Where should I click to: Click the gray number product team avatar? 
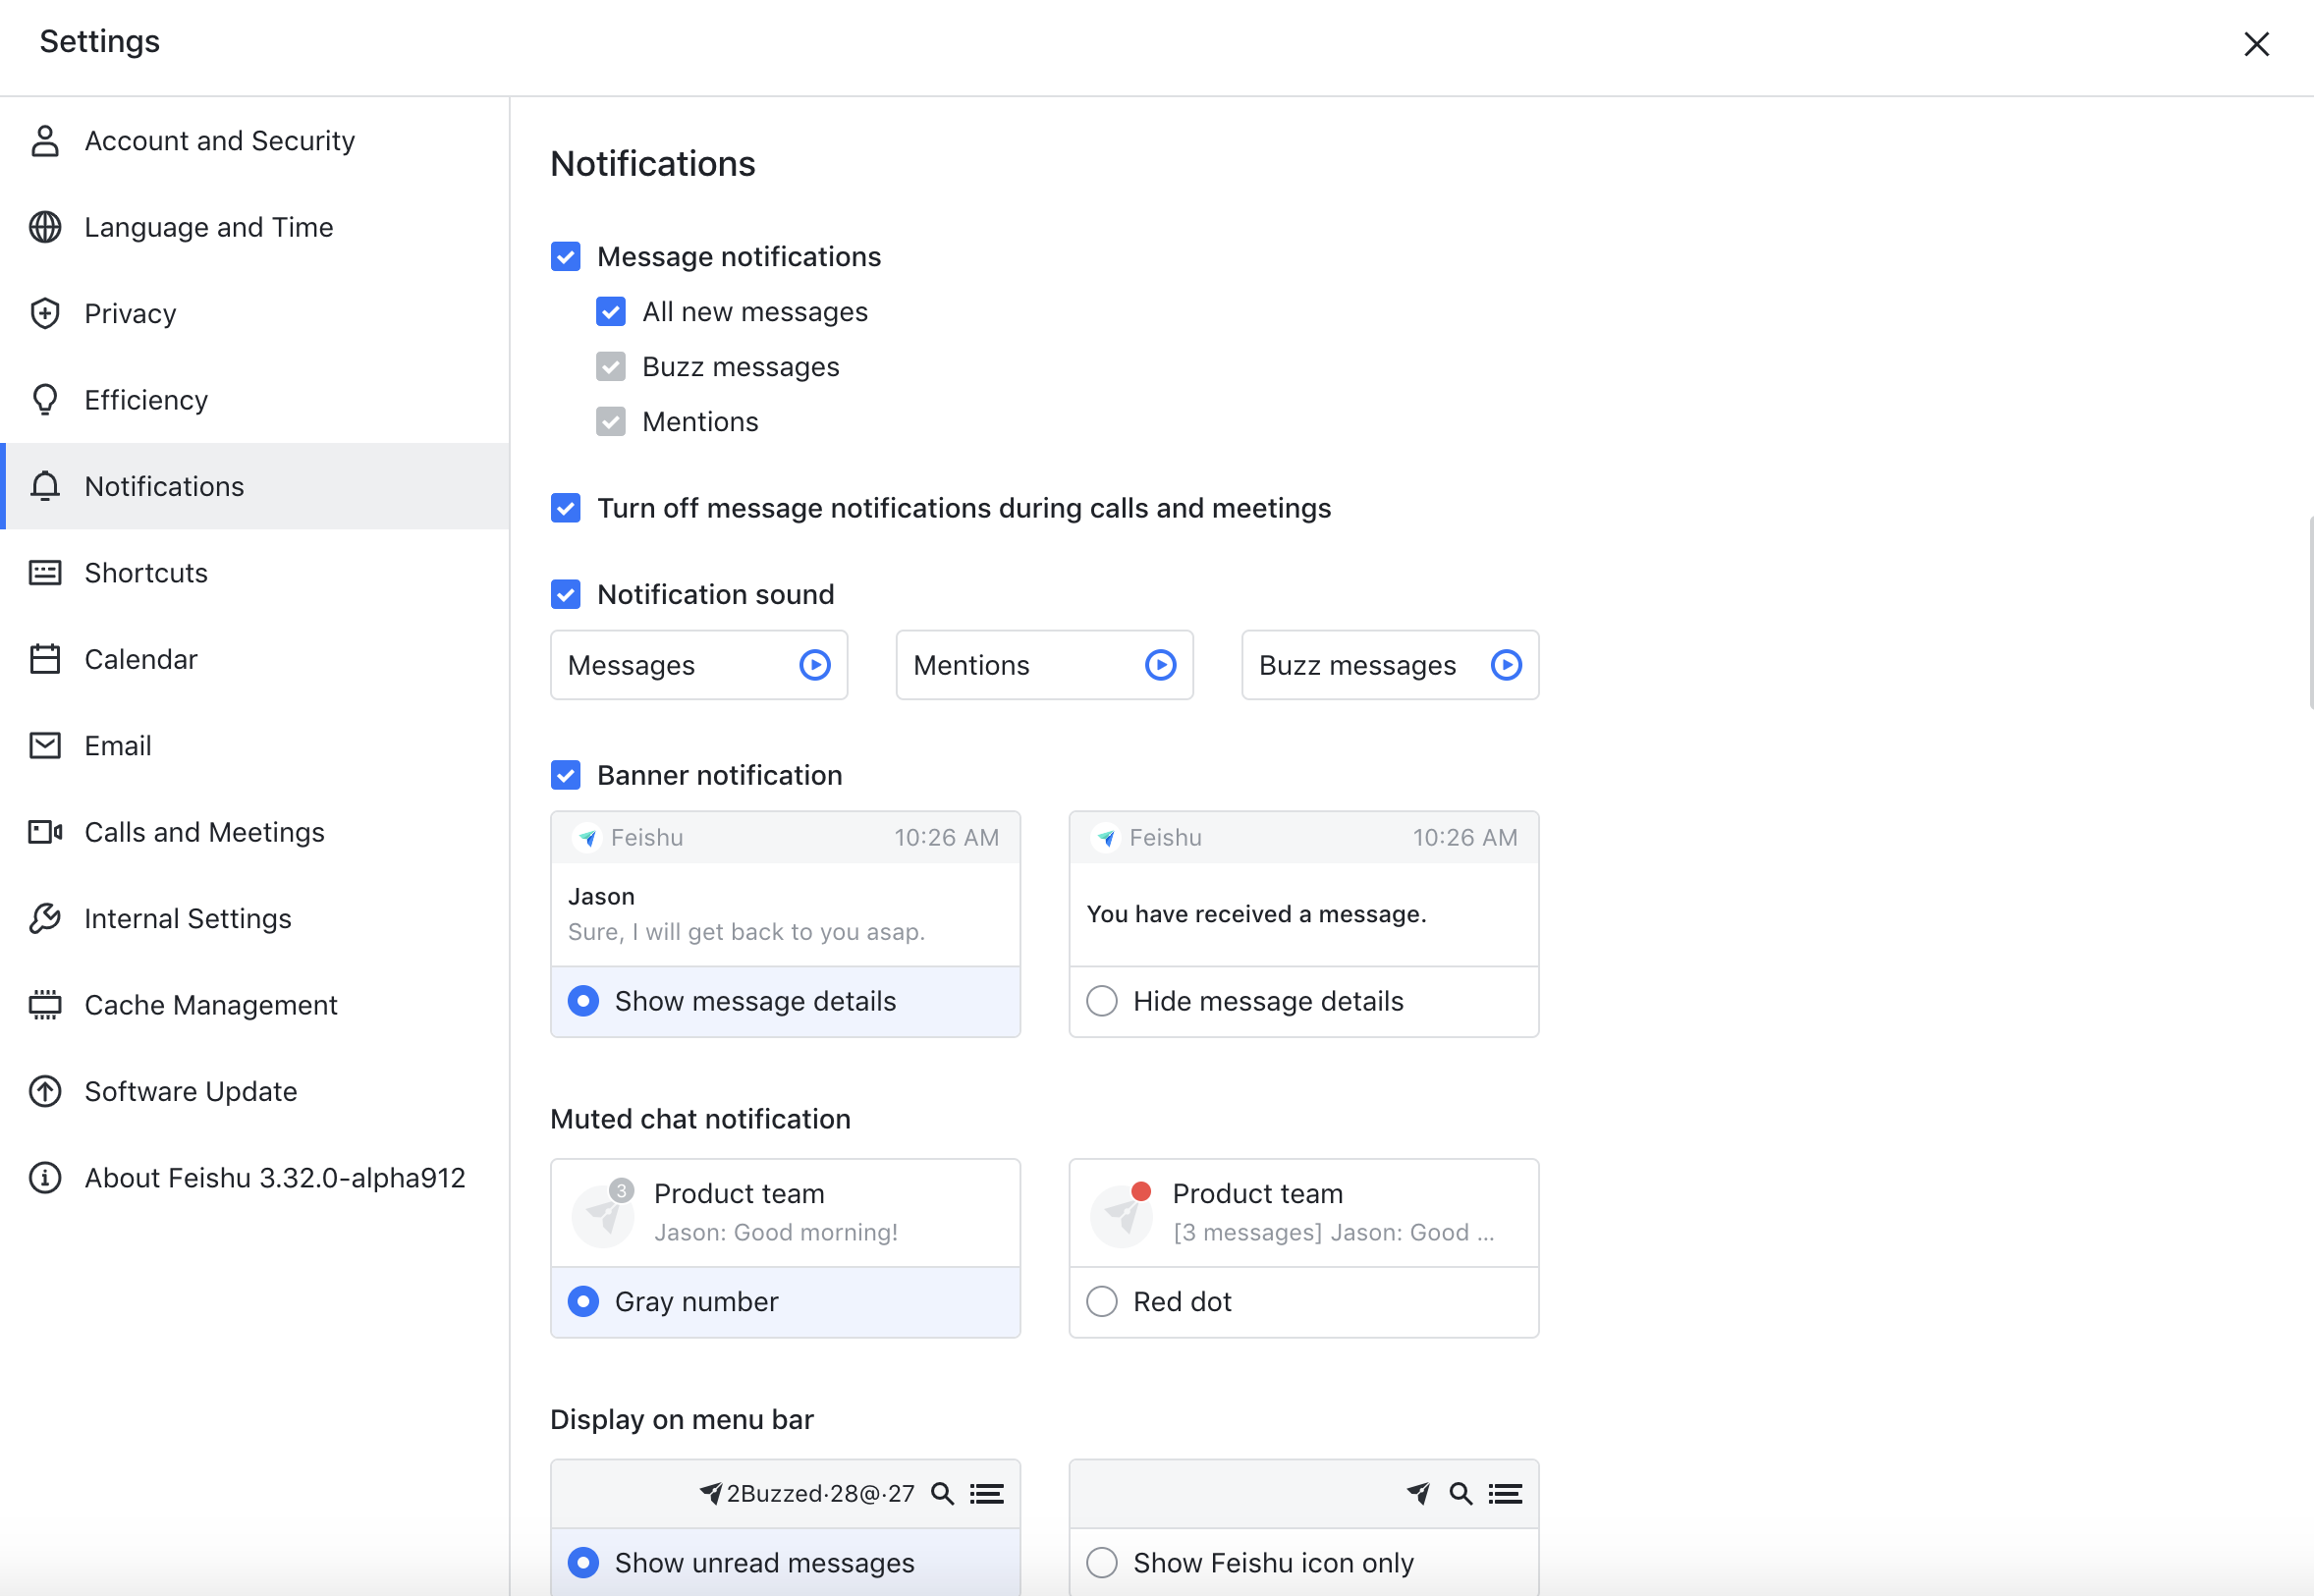click(603, 1214)
